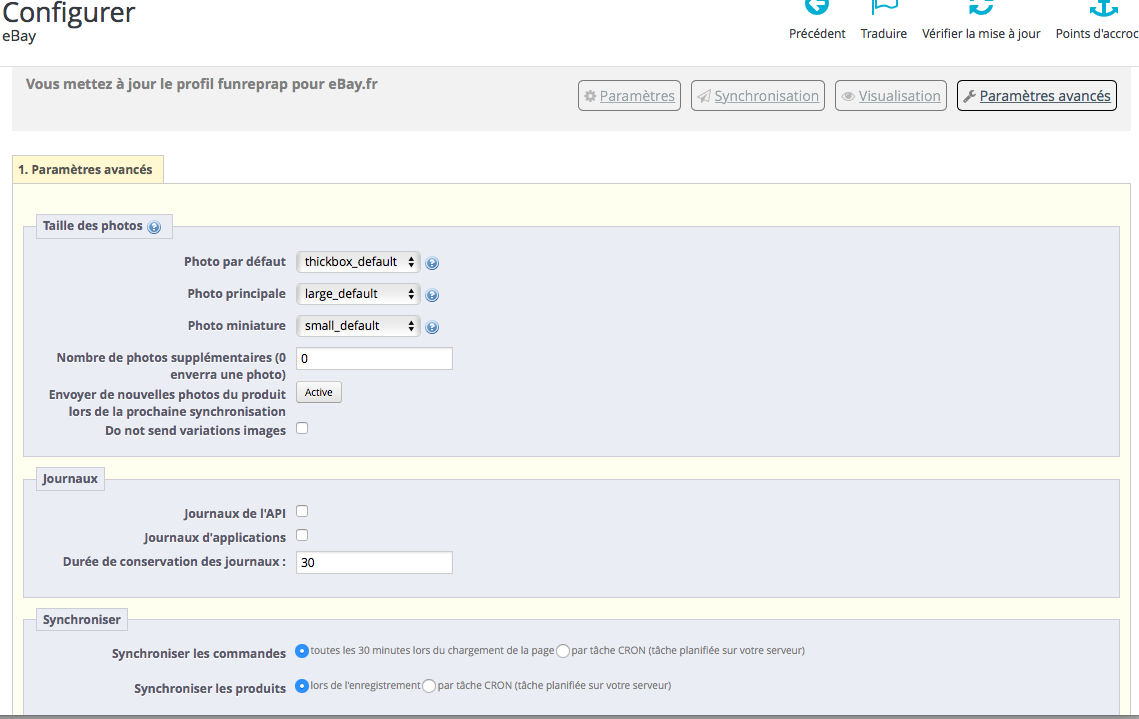Select lors de l'enregistrement radio option

302,686
